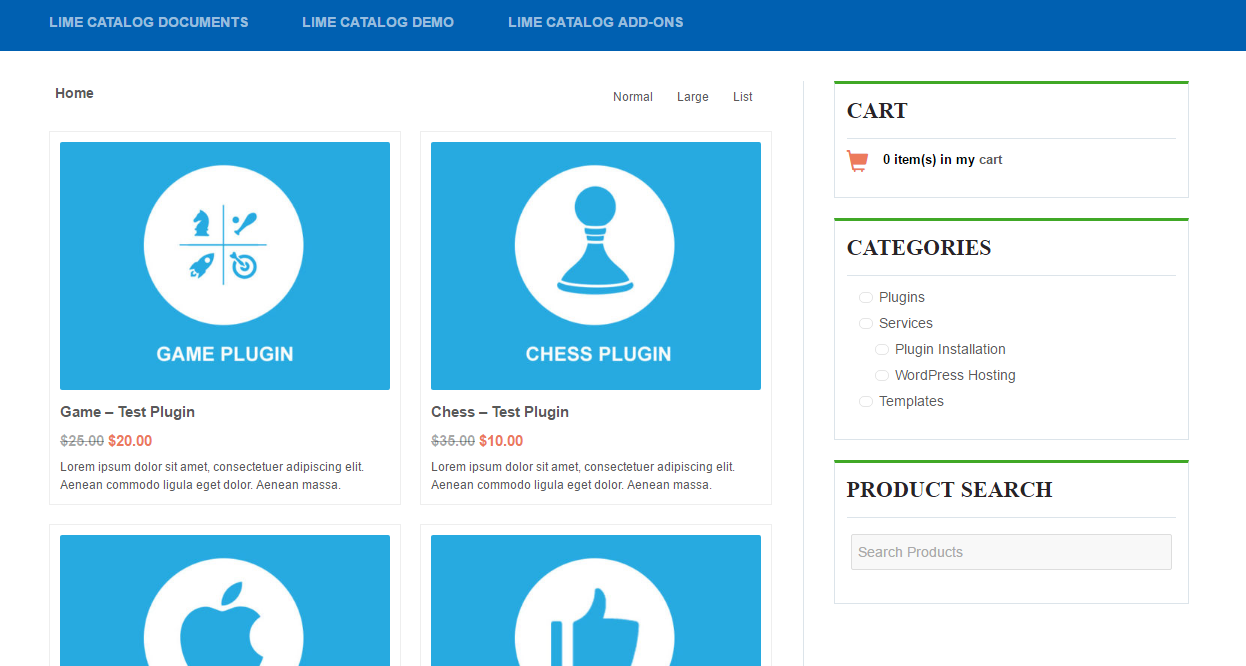Click the Categories widget heading
Image resolution: width=1246 pixels, height=666 pixels.
pyautogui.click(x=919, y=248)
